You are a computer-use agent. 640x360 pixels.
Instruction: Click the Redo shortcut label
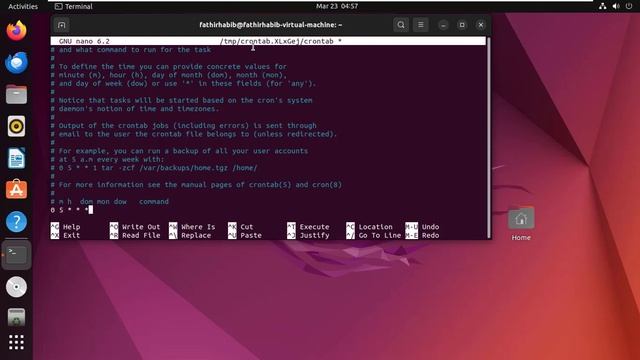[x=430, y=236]
